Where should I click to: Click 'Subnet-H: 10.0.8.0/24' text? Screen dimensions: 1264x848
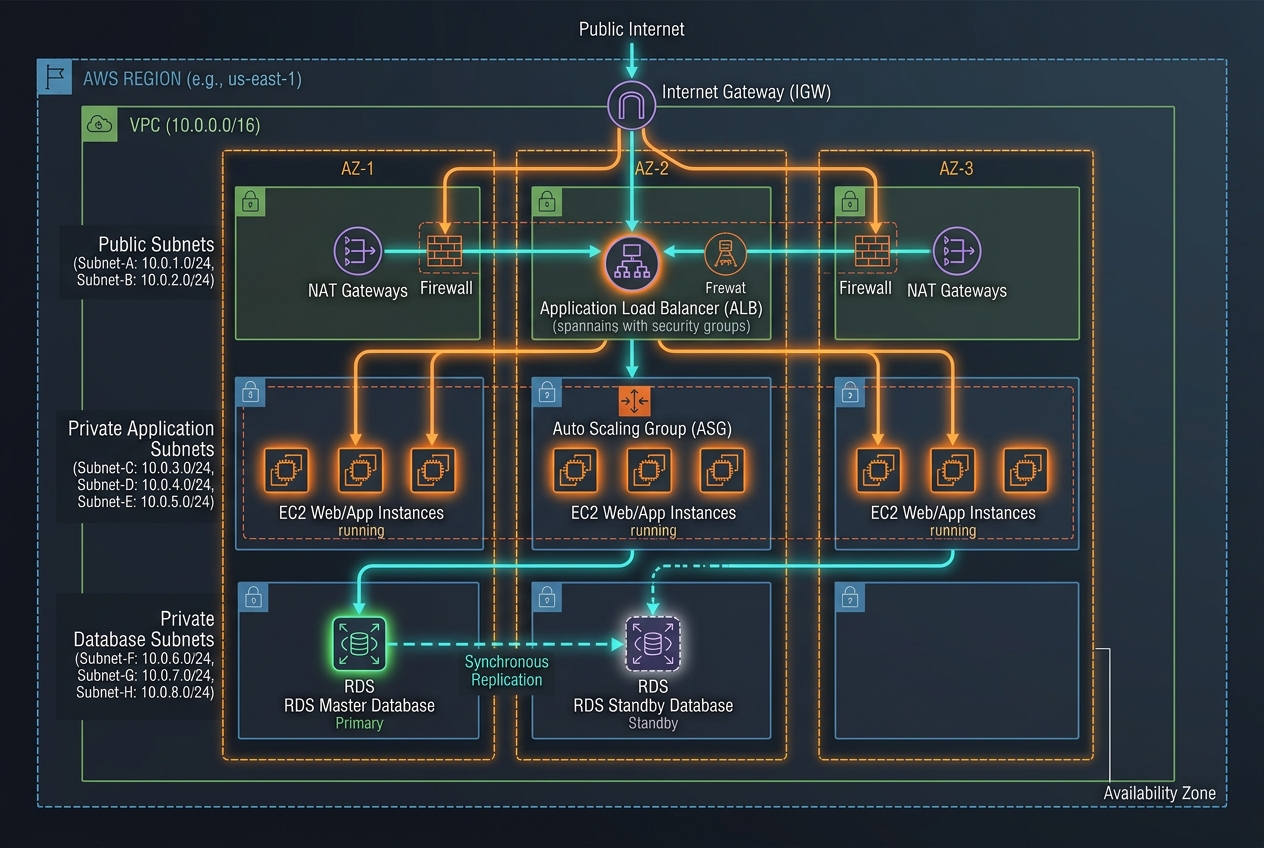(x=145, y=692)
